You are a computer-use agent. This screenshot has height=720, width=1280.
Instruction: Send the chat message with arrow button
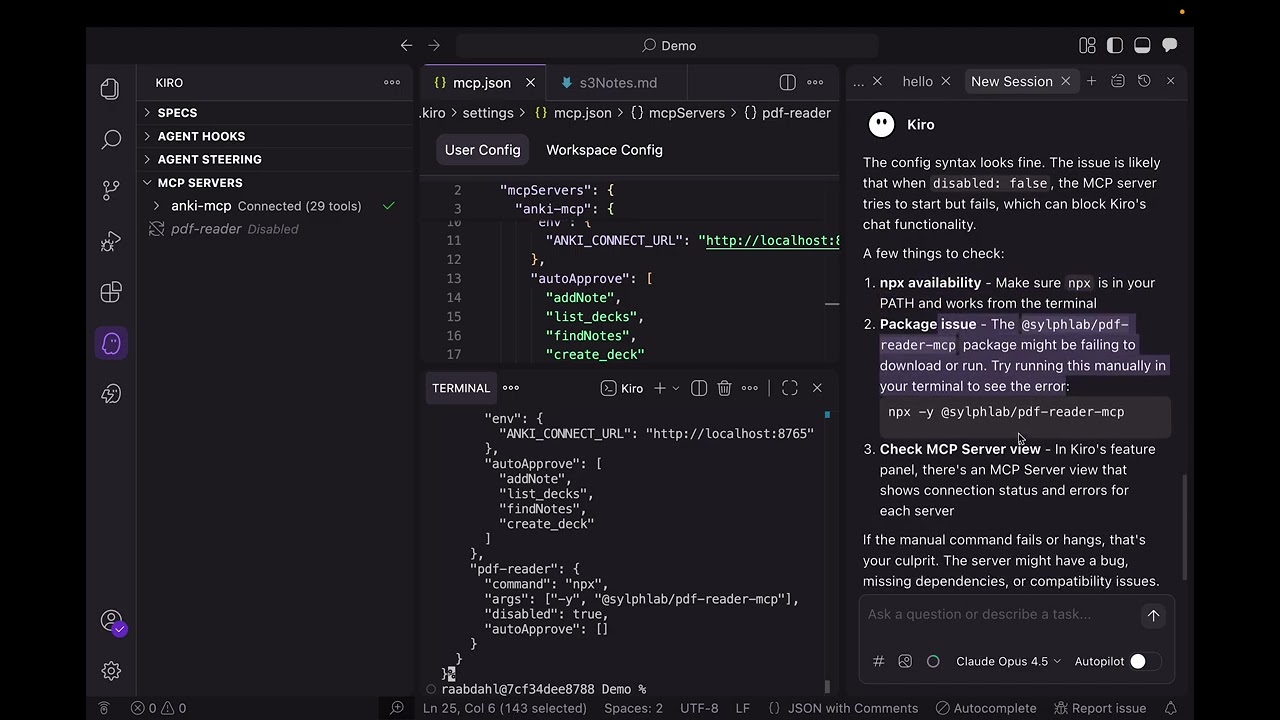pyautogui.click(x=1153, y=616)
